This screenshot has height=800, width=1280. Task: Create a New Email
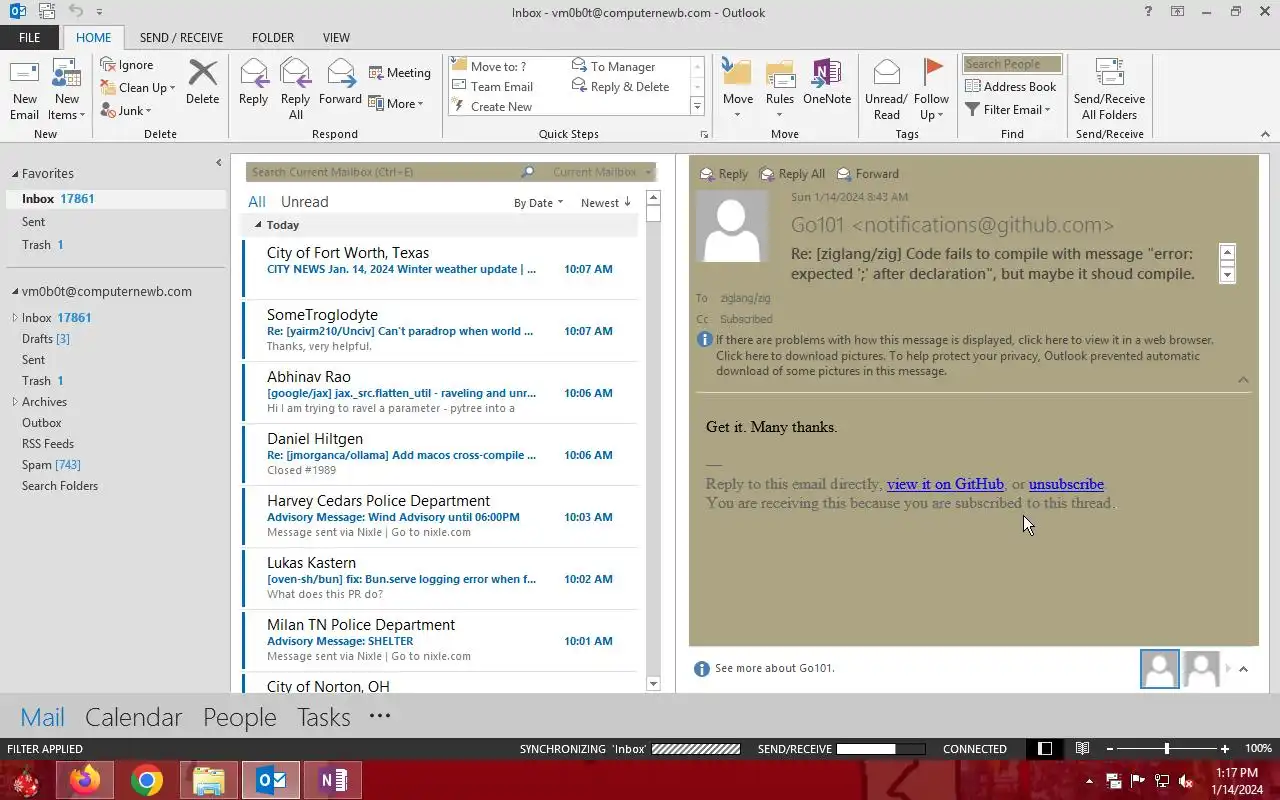click(24, 90)
